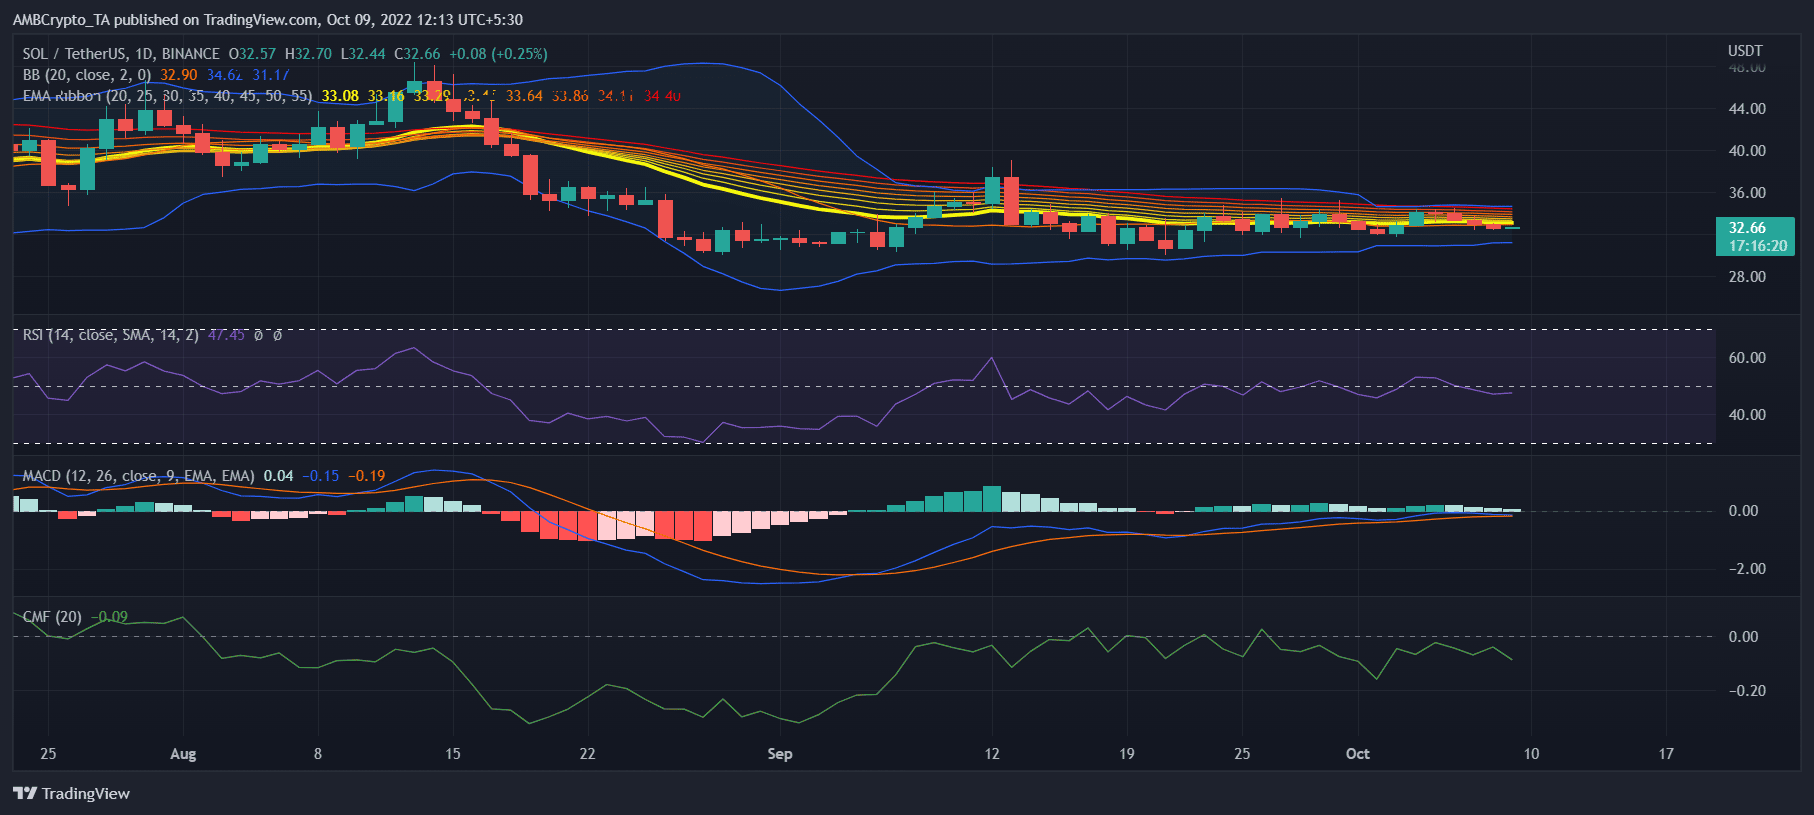The width and height of the screenshot is (1814, 815).
Task: Click the -2.00 level on MACD scale
Action: 1746,569
